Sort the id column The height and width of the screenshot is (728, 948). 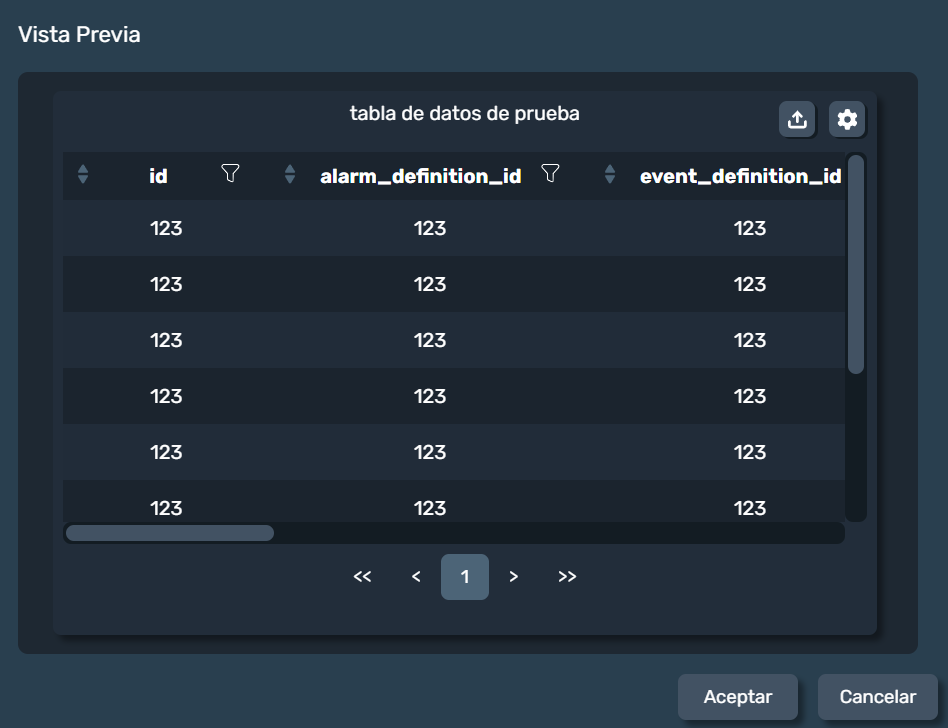point(83,174)
